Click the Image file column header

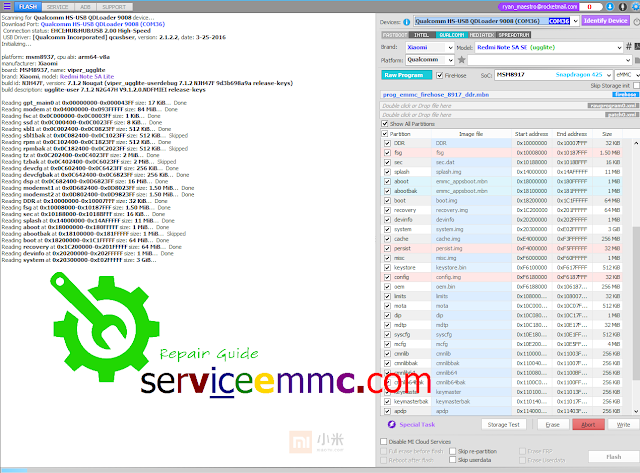coord(471,134)
